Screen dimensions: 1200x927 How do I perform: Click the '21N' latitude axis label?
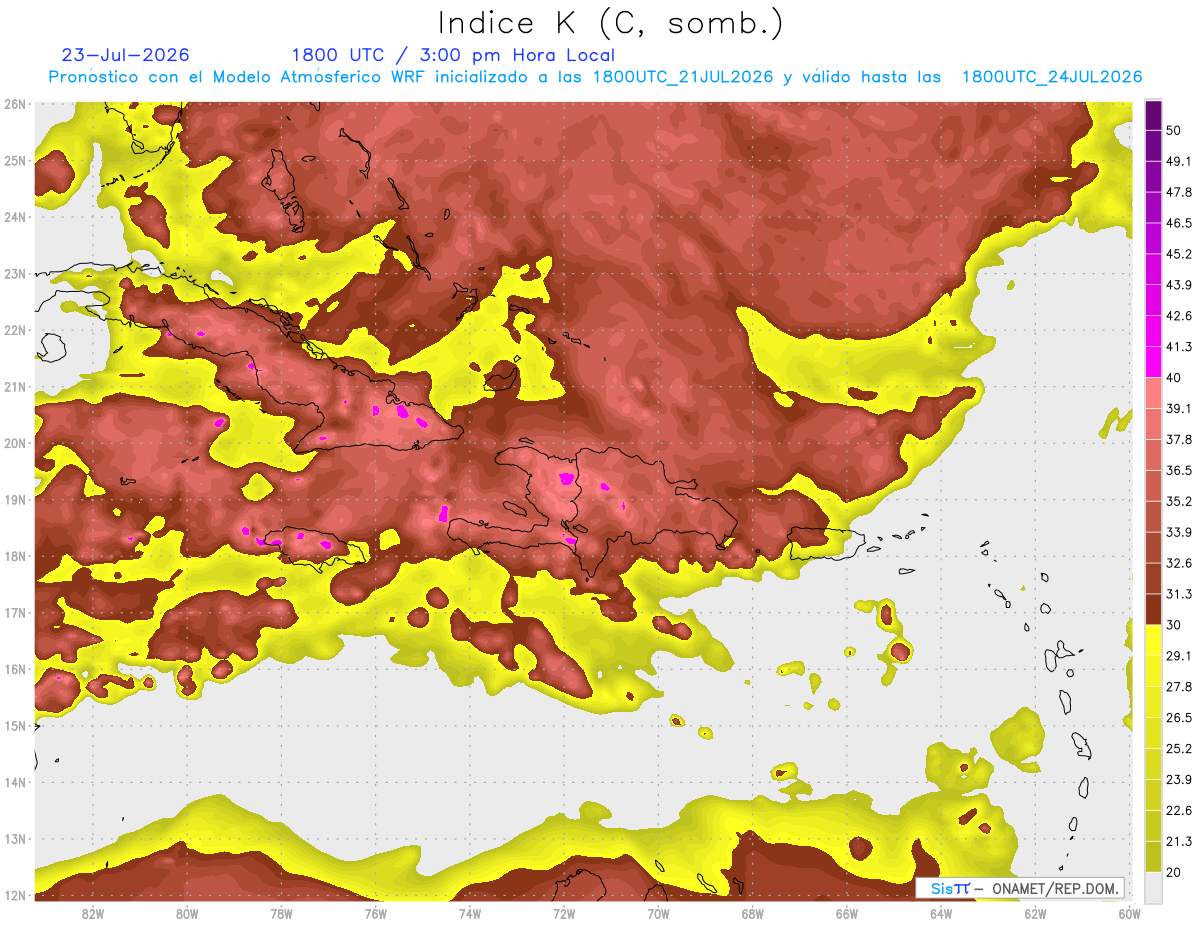point(15,386)
